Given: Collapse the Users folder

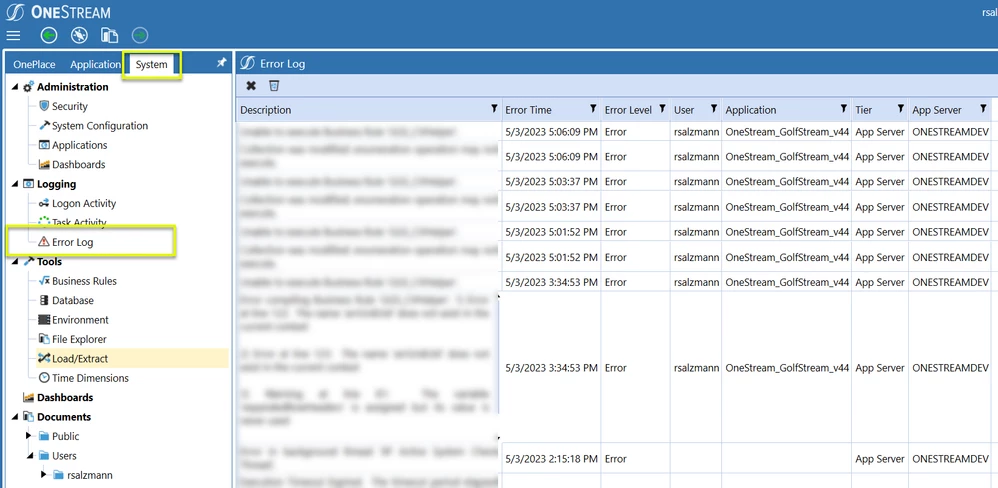Looking at the screenshot, I should 29,456.
